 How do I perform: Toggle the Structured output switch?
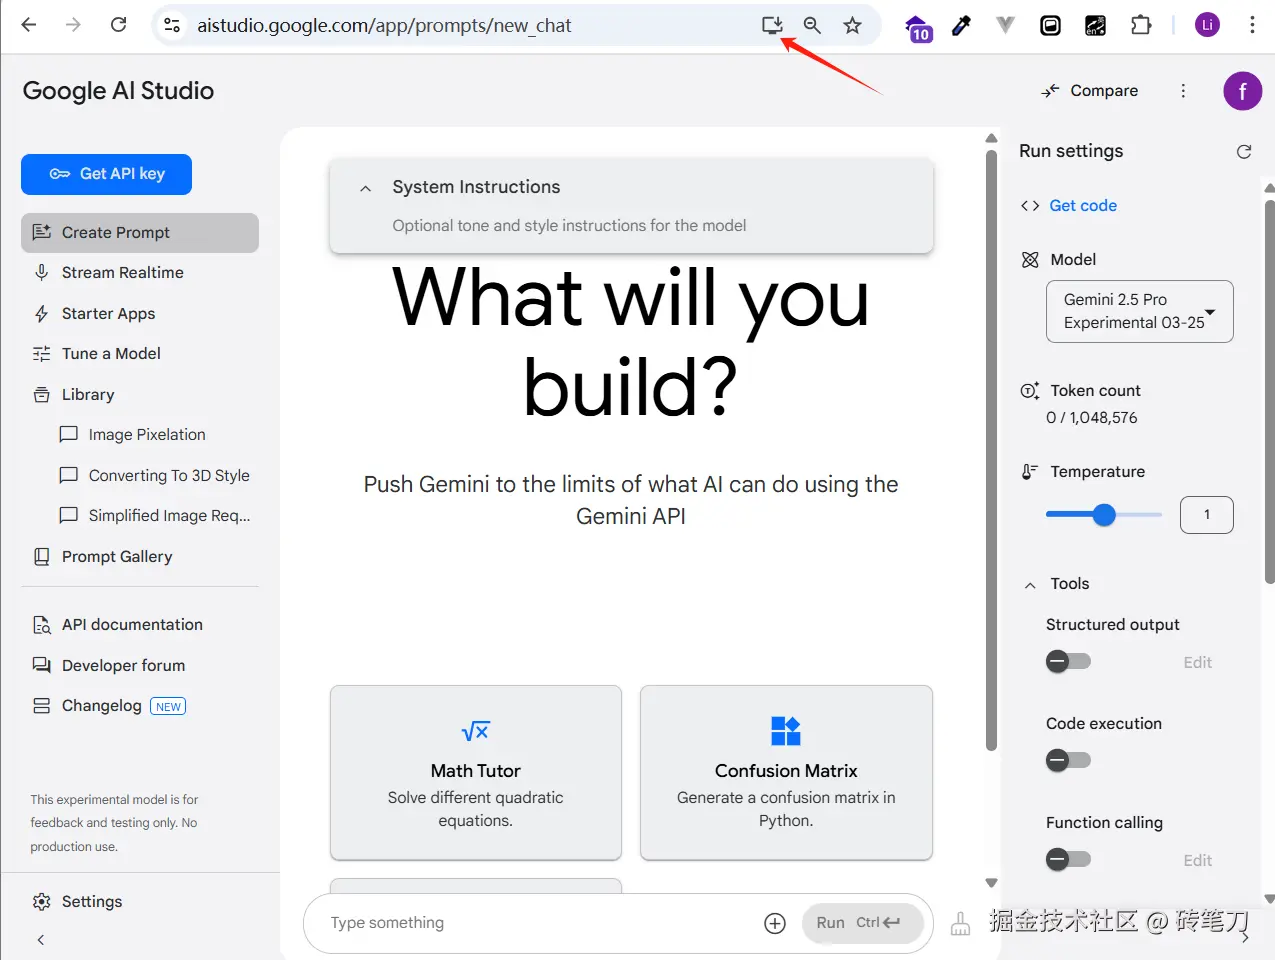(1068, 661)
